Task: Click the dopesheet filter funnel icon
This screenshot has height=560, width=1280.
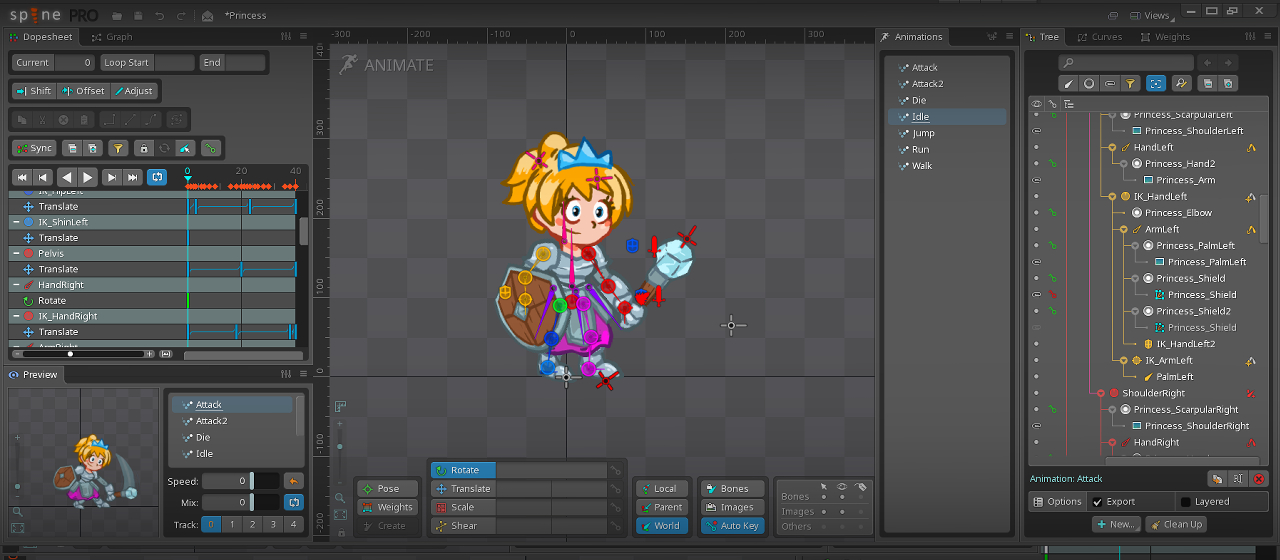Action: click(118, 148)
